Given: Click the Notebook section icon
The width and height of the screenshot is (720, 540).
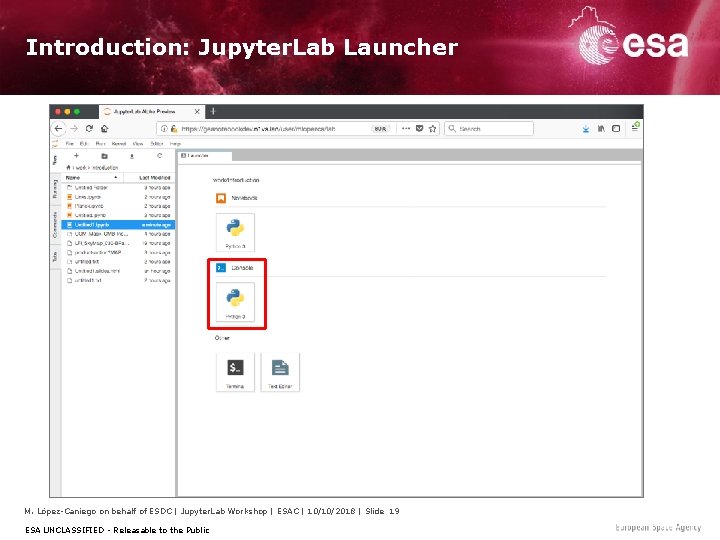Looking at the screenshot, I should [221, 198].
